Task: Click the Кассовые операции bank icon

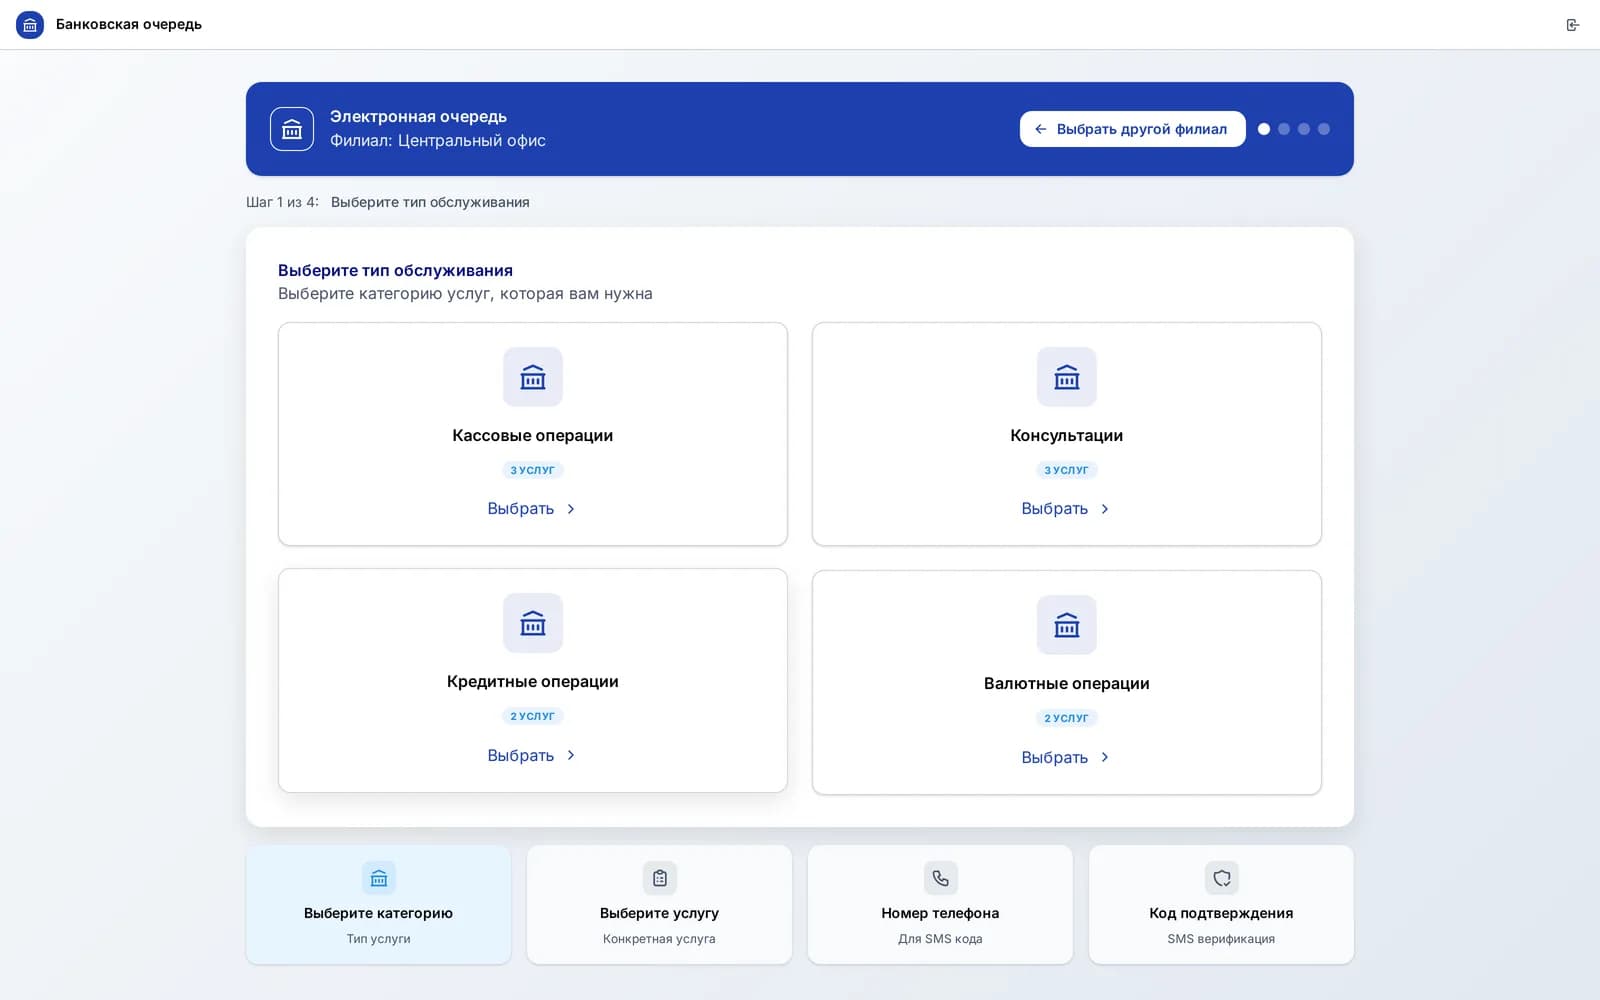Action: pos(533,377)
